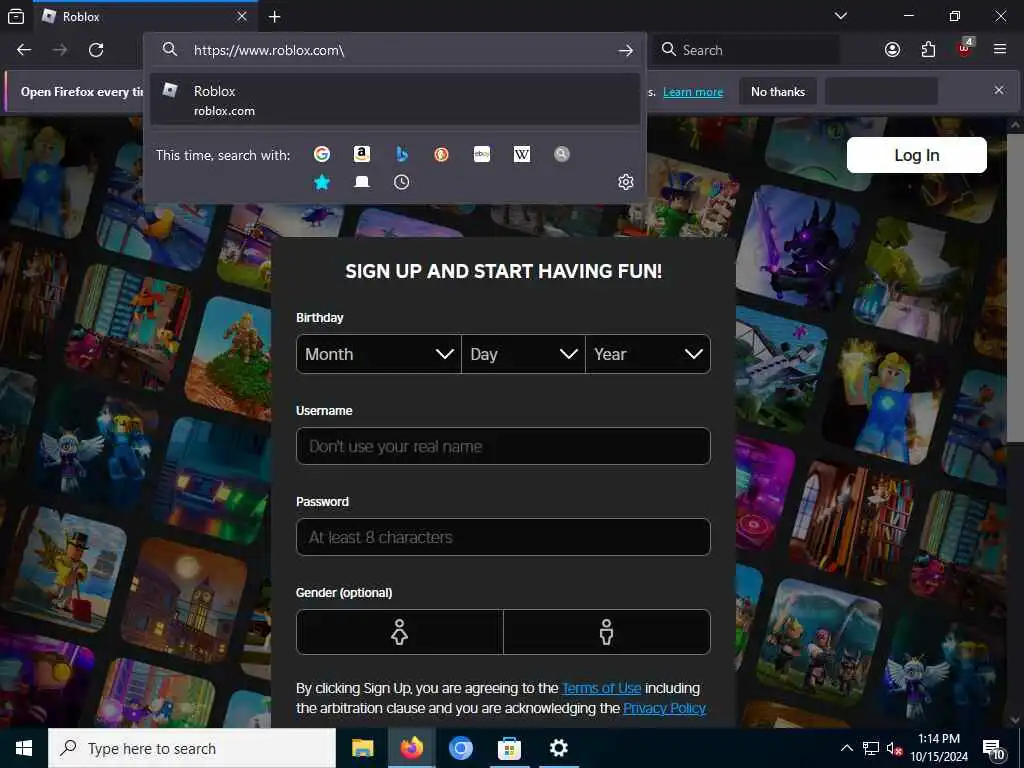Open a new browser tab
Viewport: 1024px width, 768px height.
(275, 16)
